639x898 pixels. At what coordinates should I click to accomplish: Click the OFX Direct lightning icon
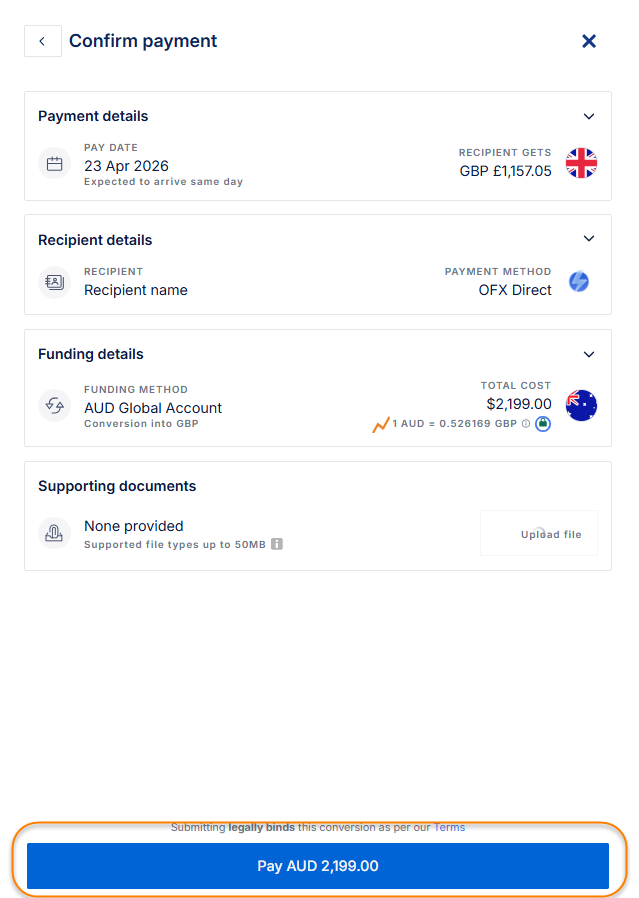tap(579, 282)
